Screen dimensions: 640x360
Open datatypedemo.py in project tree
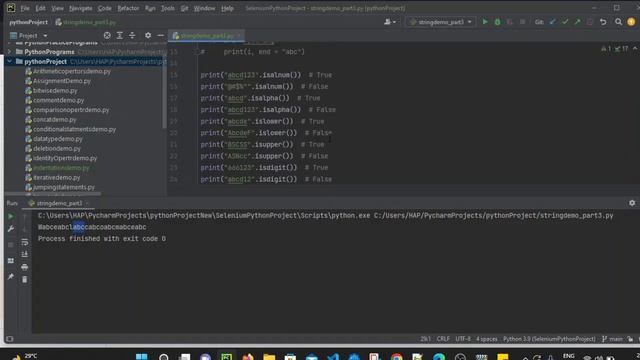click(58, 139)
